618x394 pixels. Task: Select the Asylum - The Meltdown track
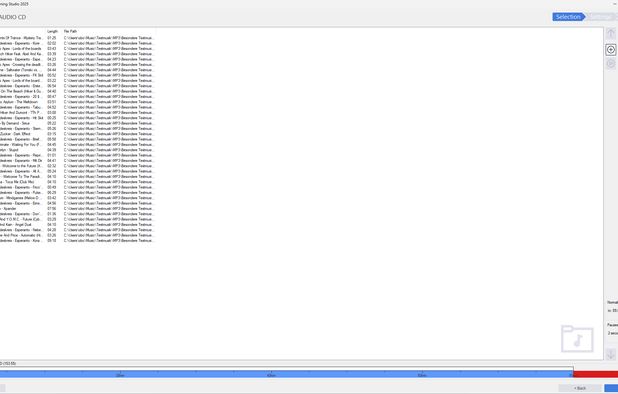(77, 102)
